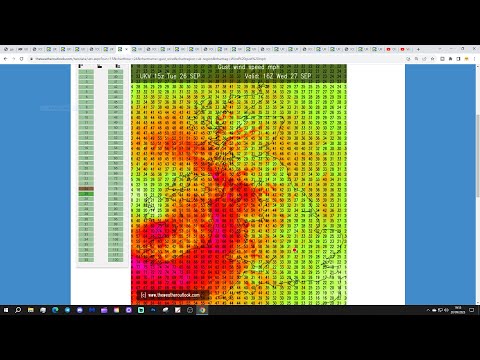
Task: Select forecast step 10 in left column
Action: coord(86,117)
